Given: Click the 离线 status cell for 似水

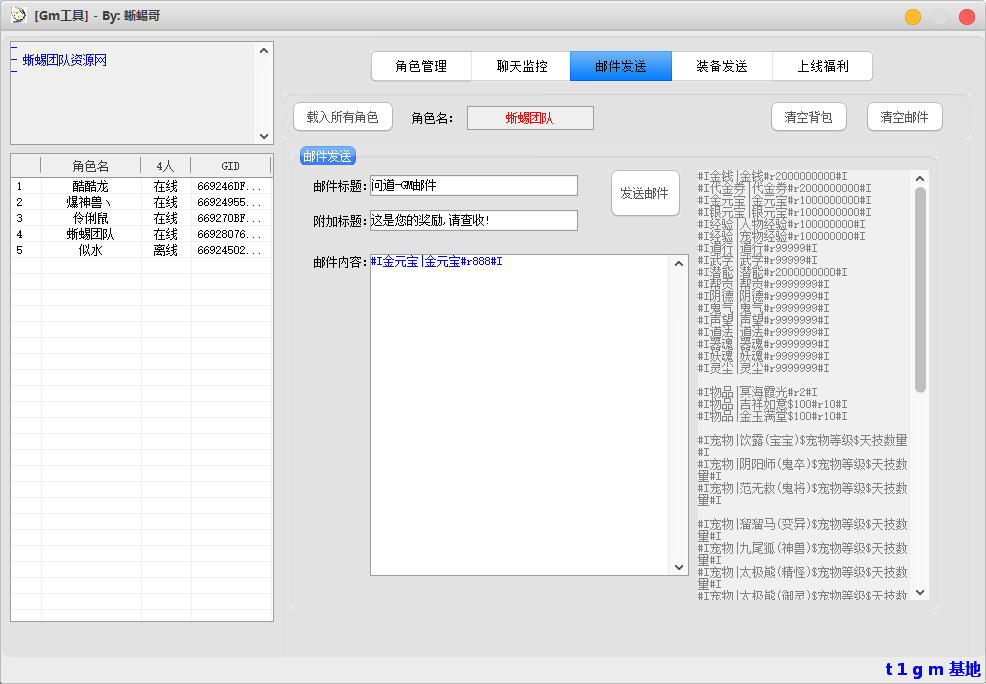Looking at the screenshot, I should 166,250.
